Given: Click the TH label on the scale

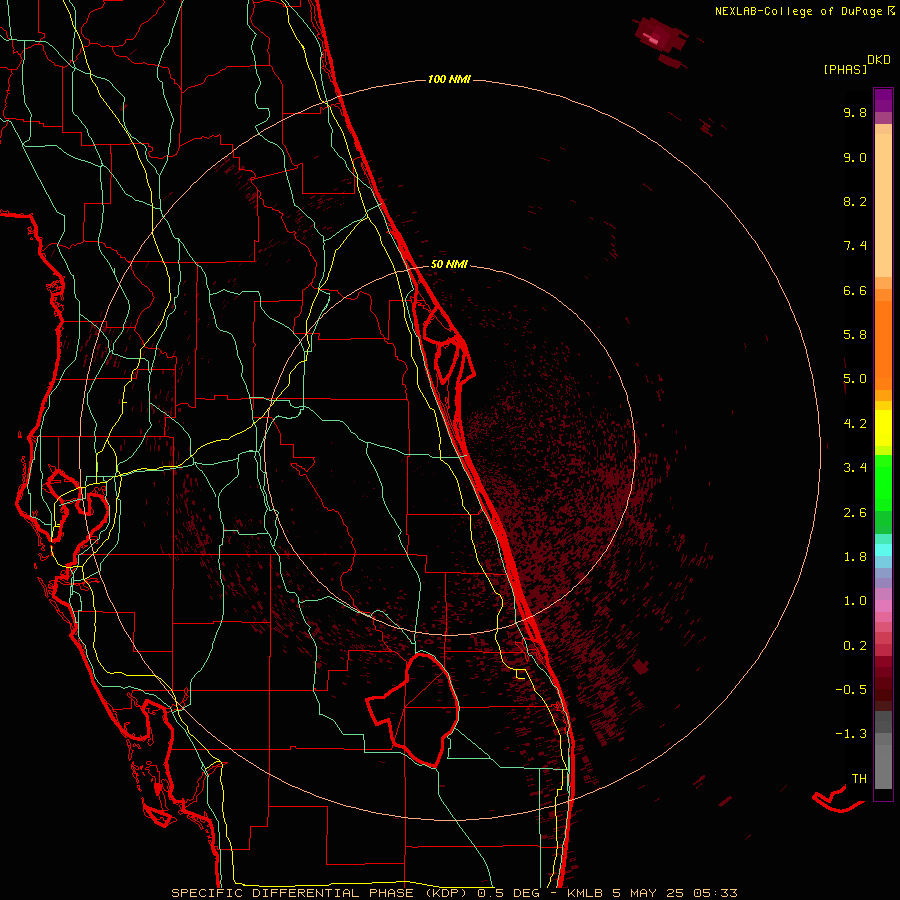Looking at the screenshot, I should [859, 779].
